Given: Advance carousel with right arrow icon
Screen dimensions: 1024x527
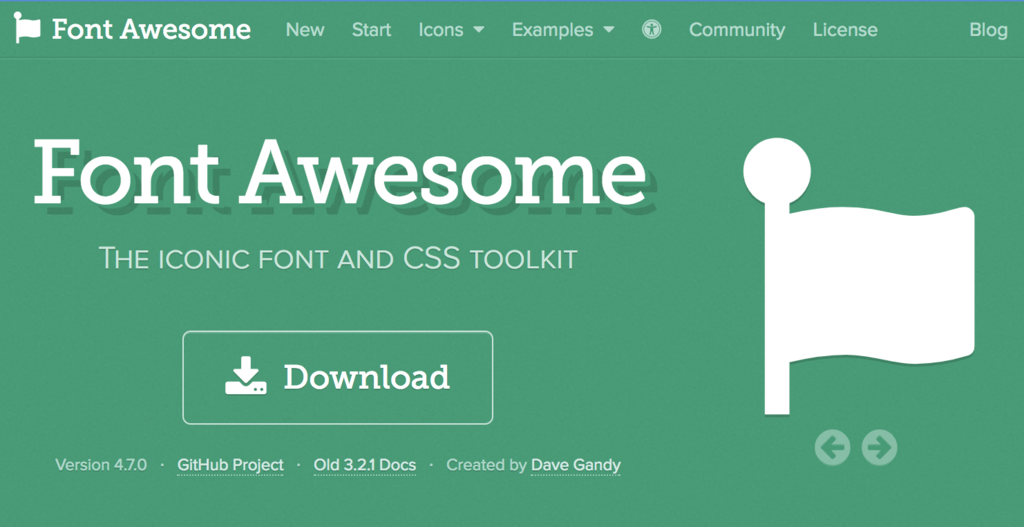Looking at the screenshot, I should coord(879,447).
